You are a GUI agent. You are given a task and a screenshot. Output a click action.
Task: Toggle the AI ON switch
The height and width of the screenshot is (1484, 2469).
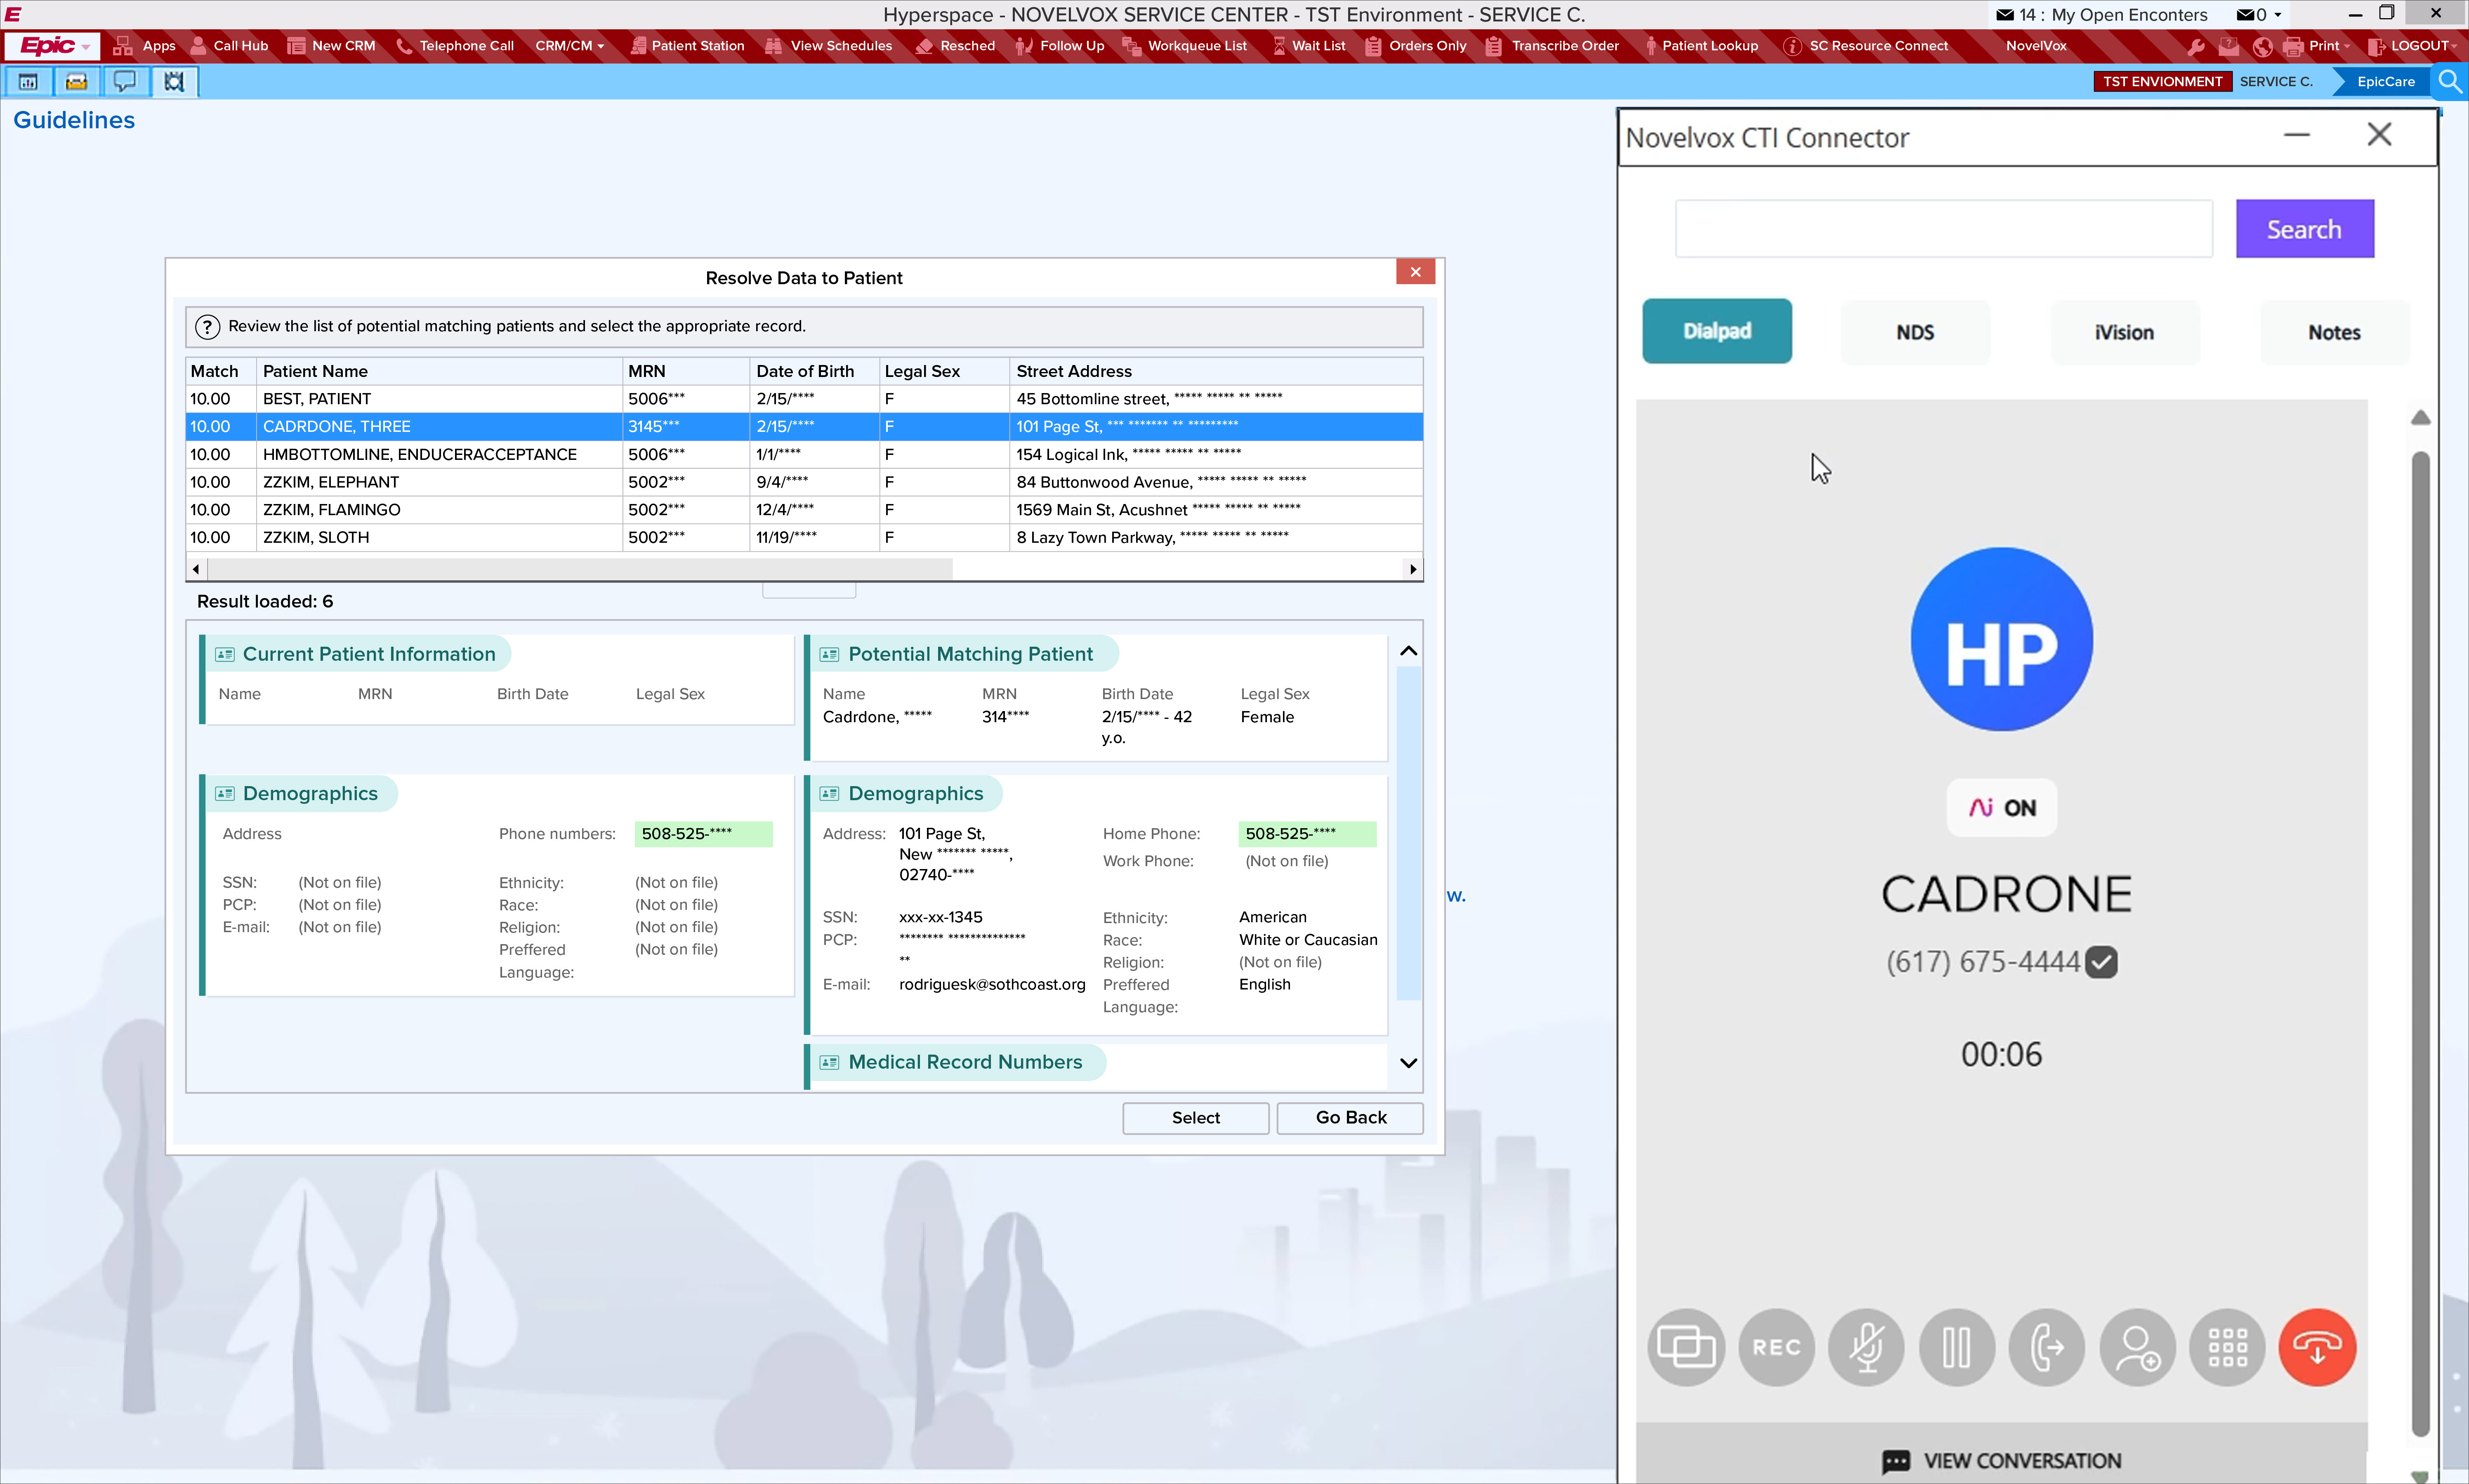tap(2001, 808)
